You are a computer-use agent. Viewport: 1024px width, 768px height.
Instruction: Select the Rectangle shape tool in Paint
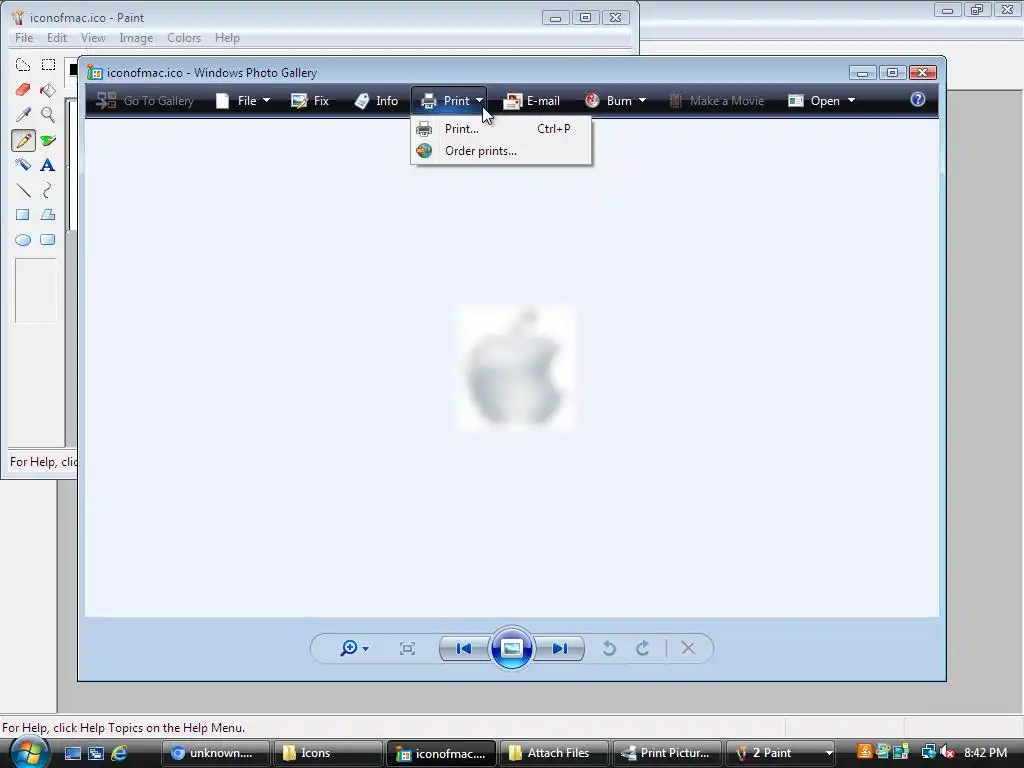(x=23, y=215)
